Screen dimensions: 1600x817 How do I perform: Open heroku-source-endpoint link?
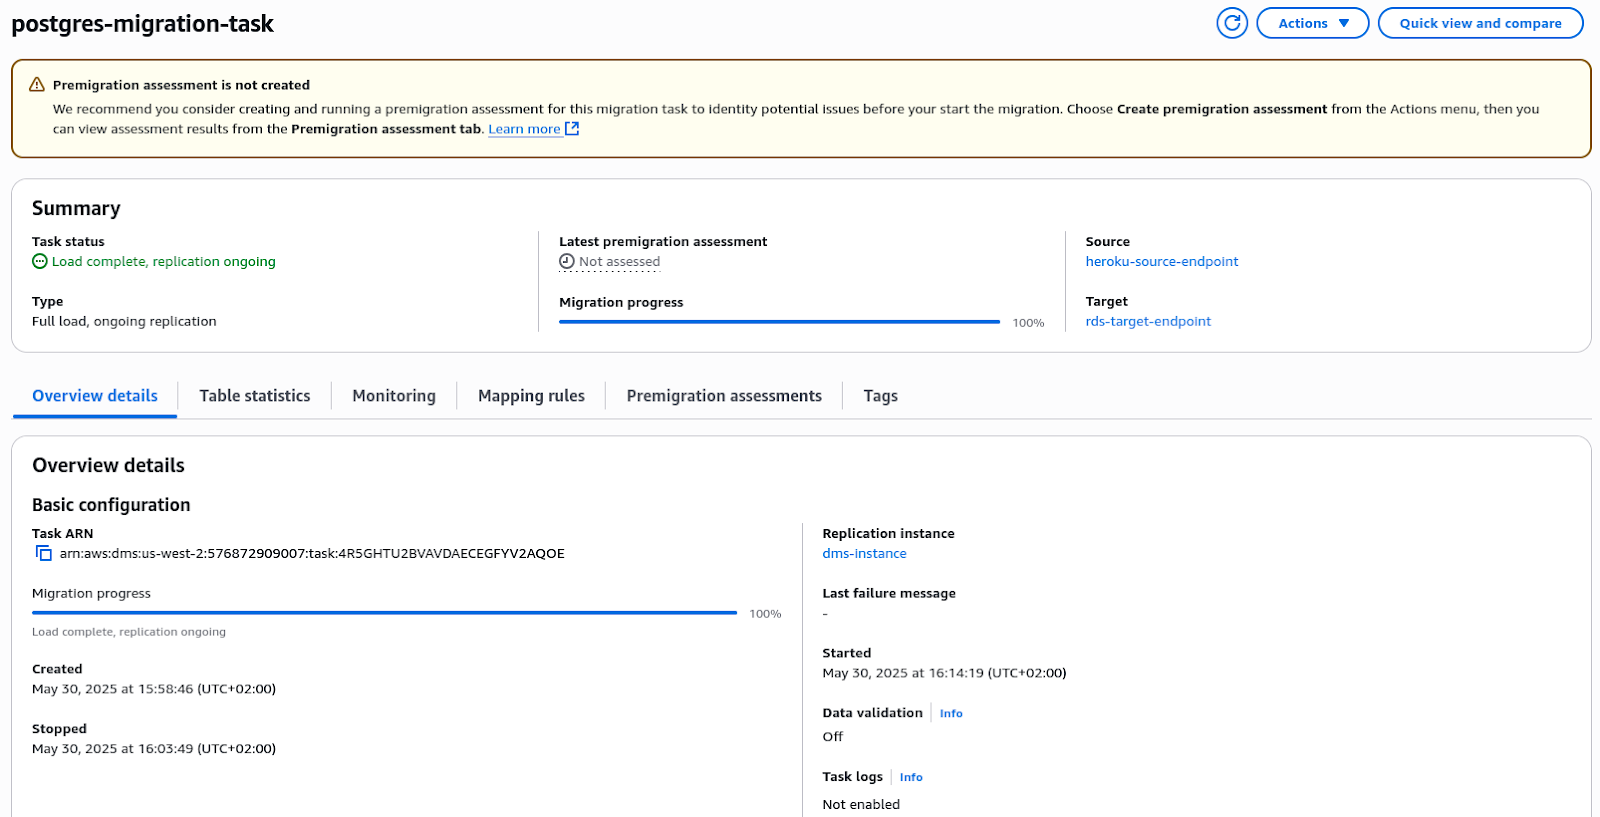[x=1162, y=262]
